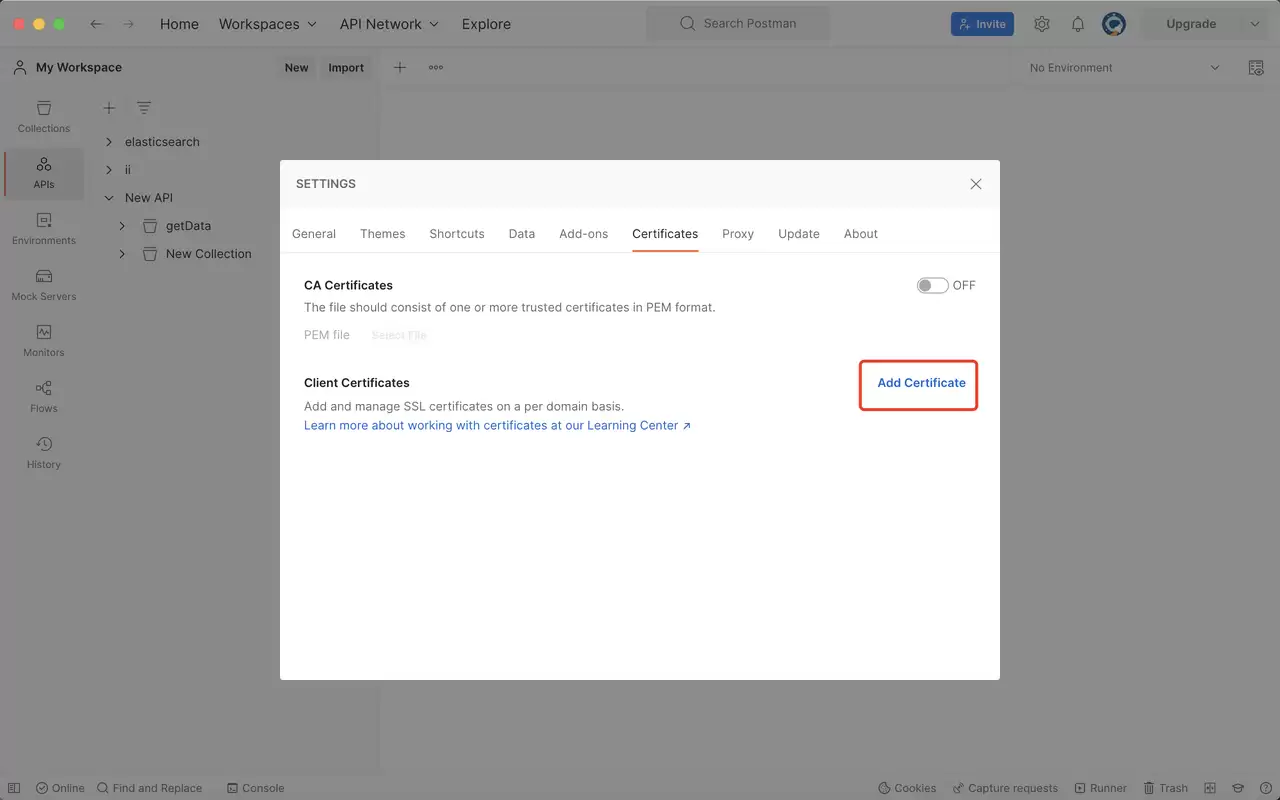Click the Cookies icon in status bar
The height and width of the screenshot is (800, 1280).
(907, 788)
